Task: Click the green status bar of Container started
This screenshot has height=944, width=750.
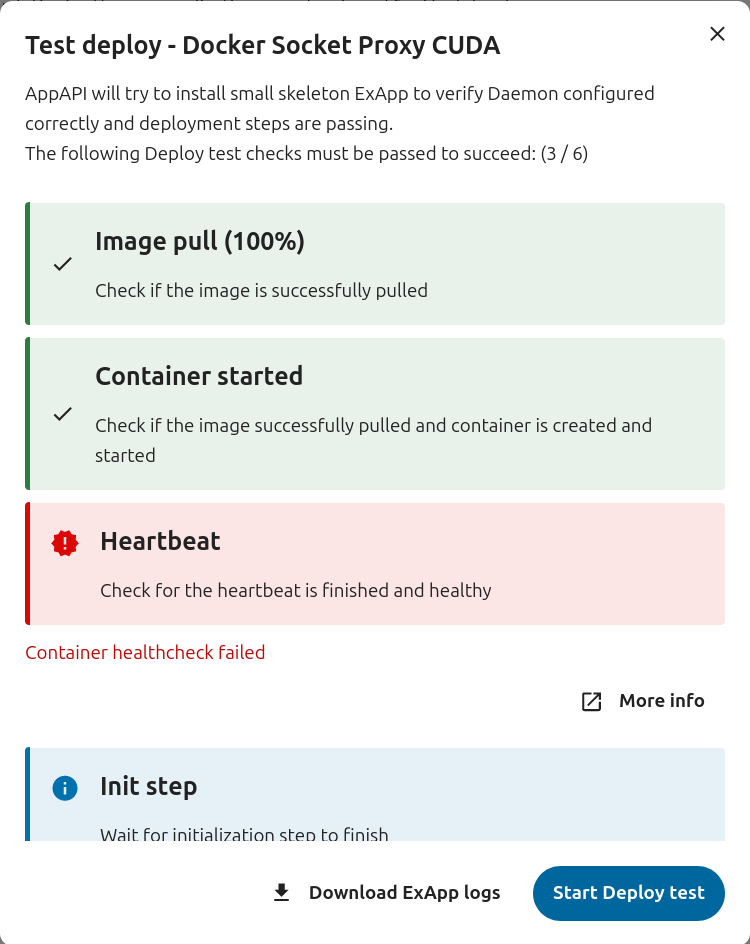Action: (27, 414)
